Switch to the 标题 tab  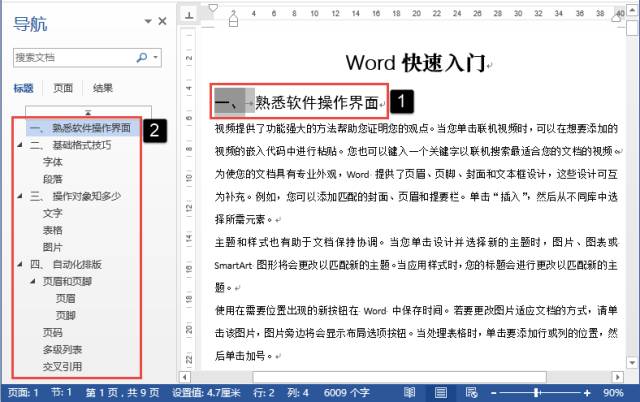(23, 88)
